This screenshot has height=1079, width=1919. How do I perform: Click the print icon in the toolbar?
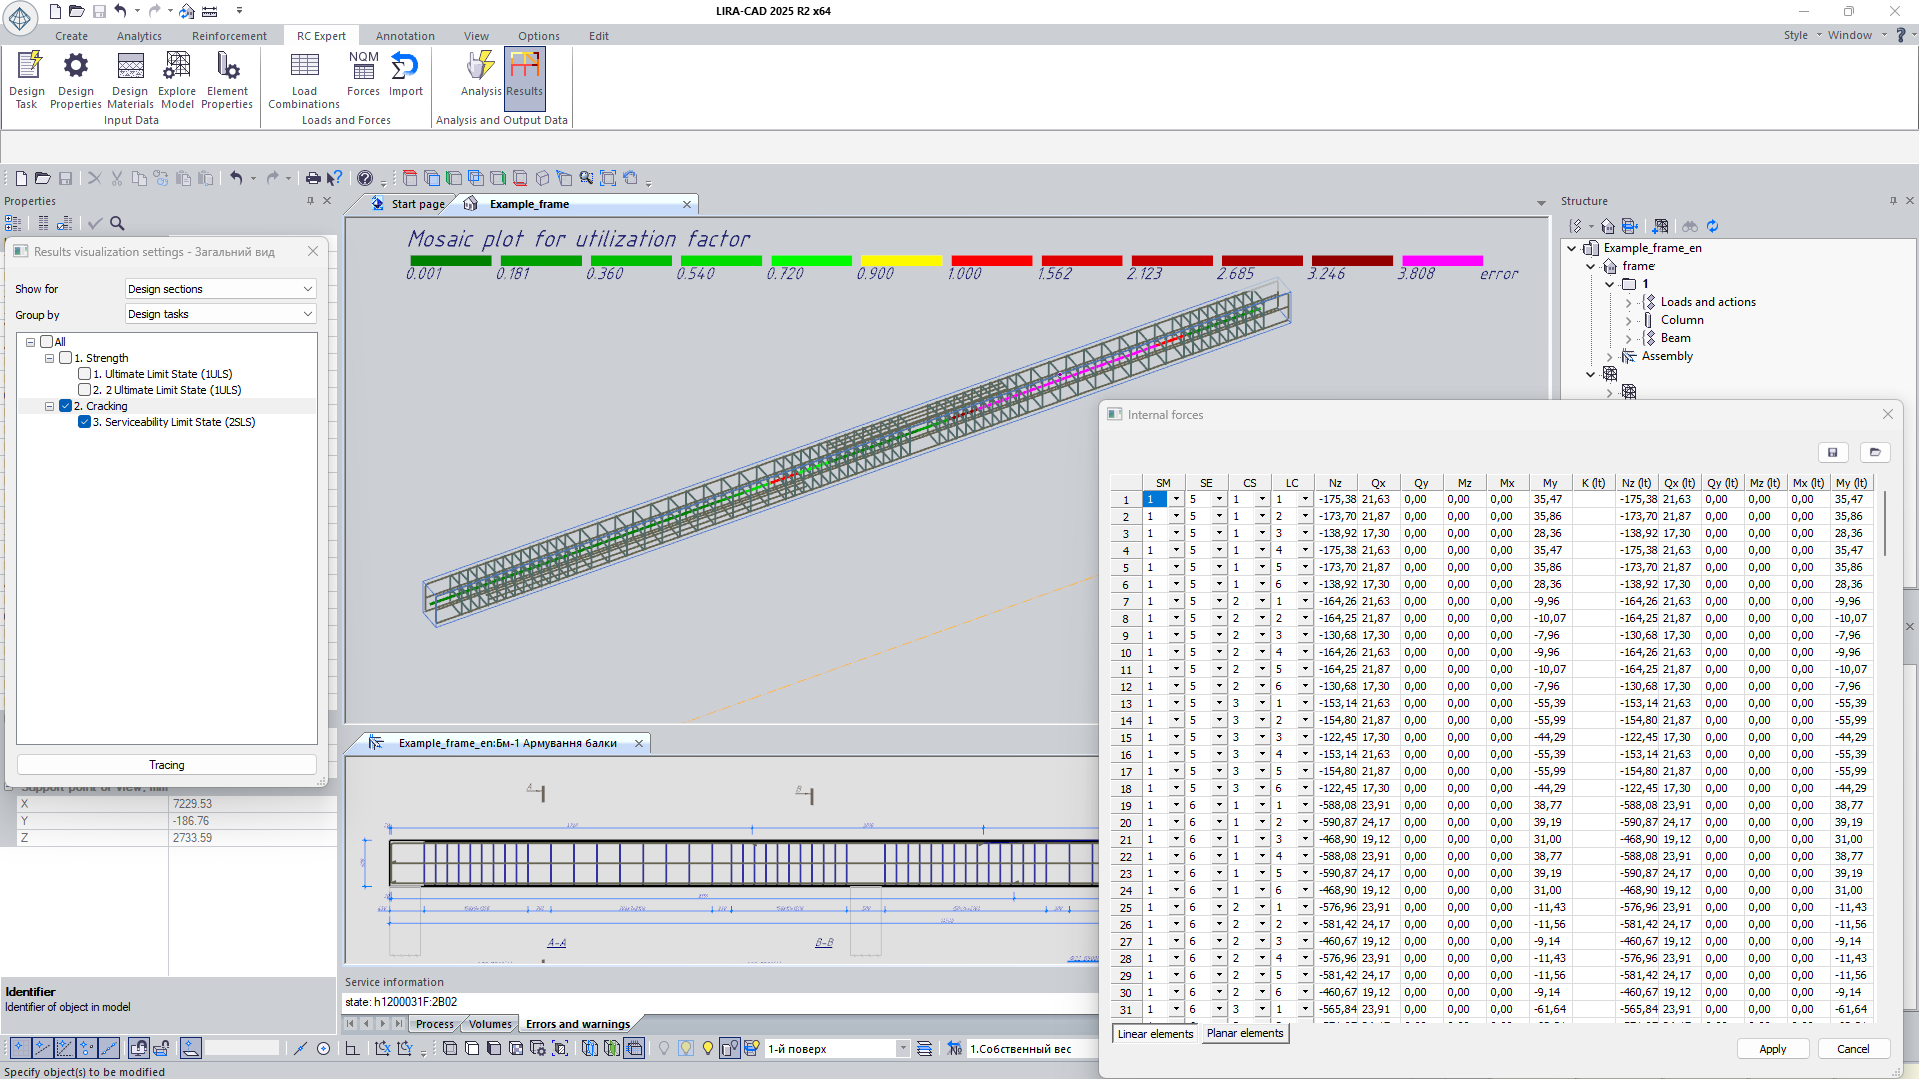[312, 178]
